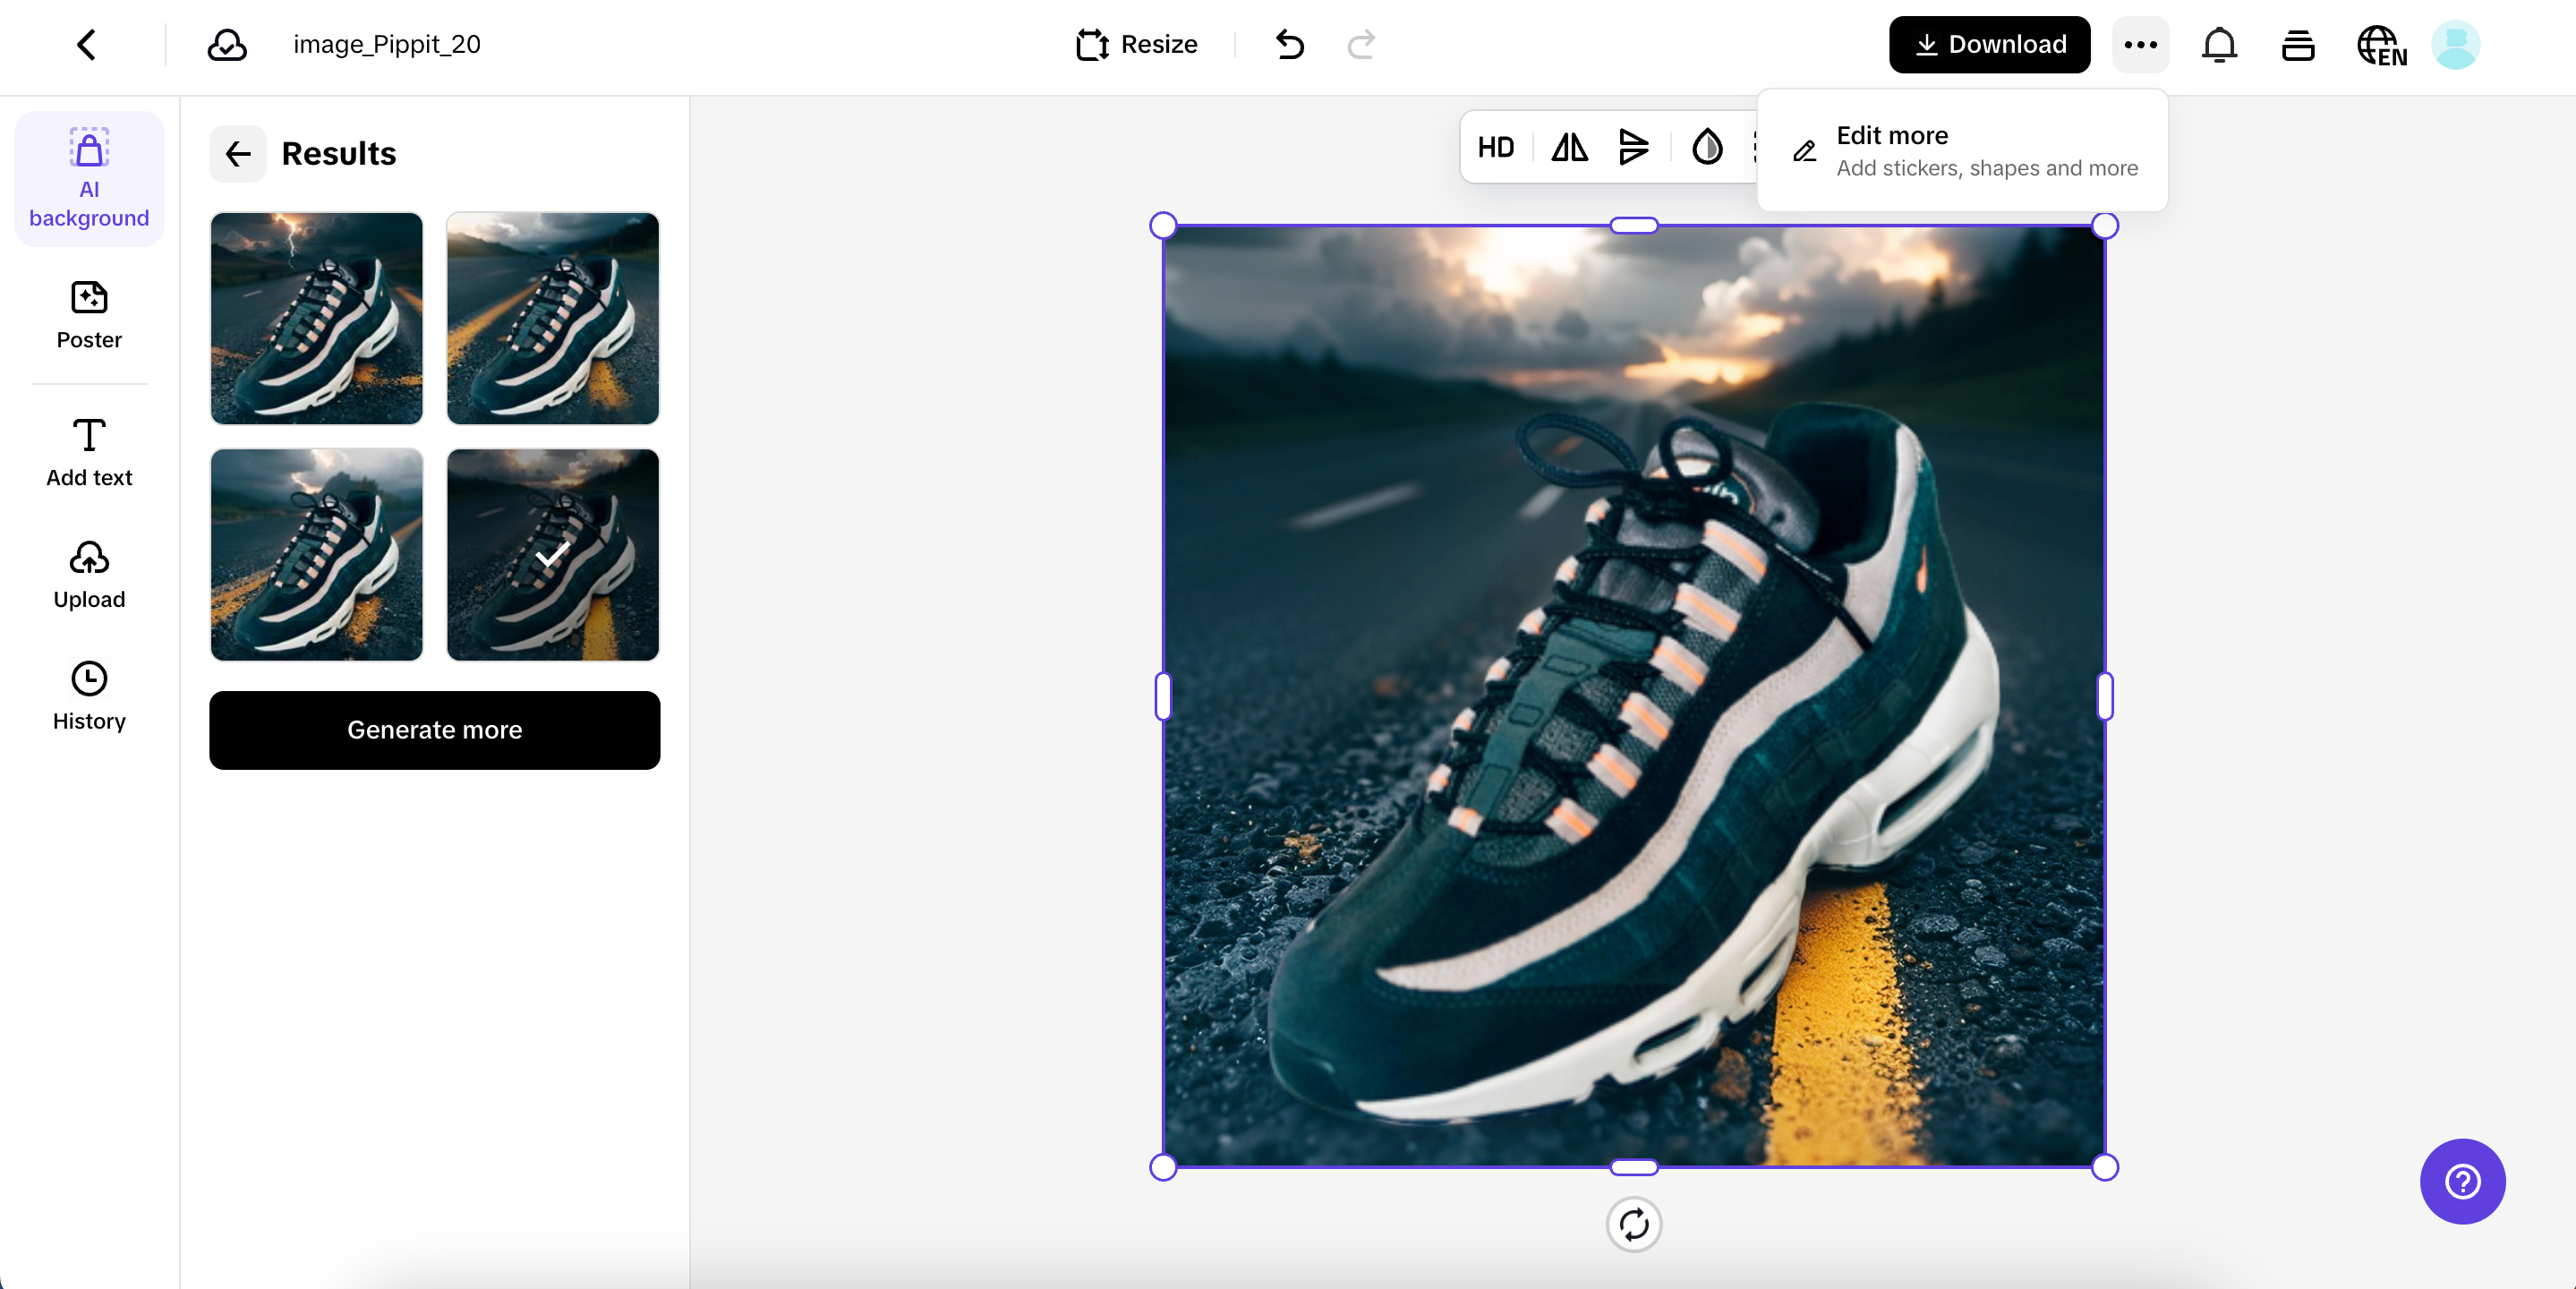
Task: Open the language selector EN globe
Action: pos(2381,46)
